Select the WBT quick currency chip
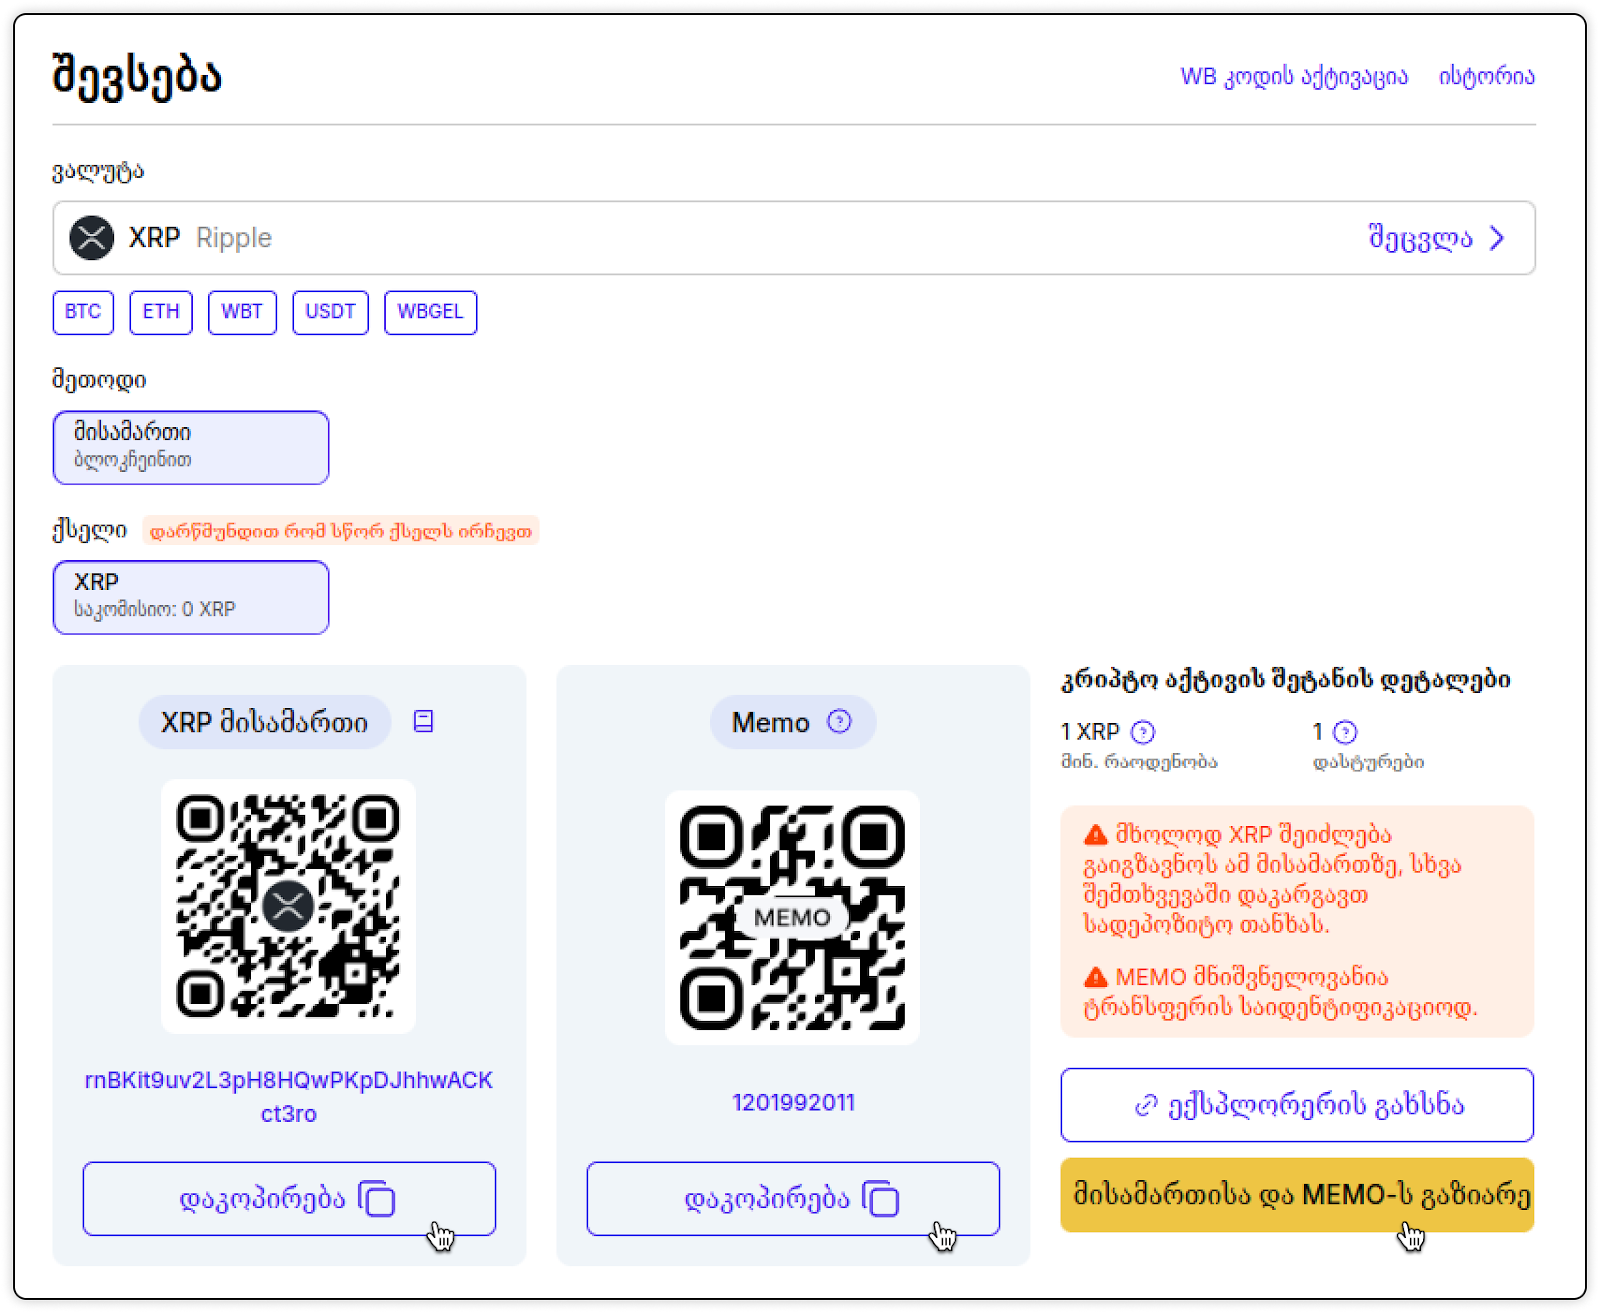The height and width of the screenshot is (1313, 1600). pos(242,312)
